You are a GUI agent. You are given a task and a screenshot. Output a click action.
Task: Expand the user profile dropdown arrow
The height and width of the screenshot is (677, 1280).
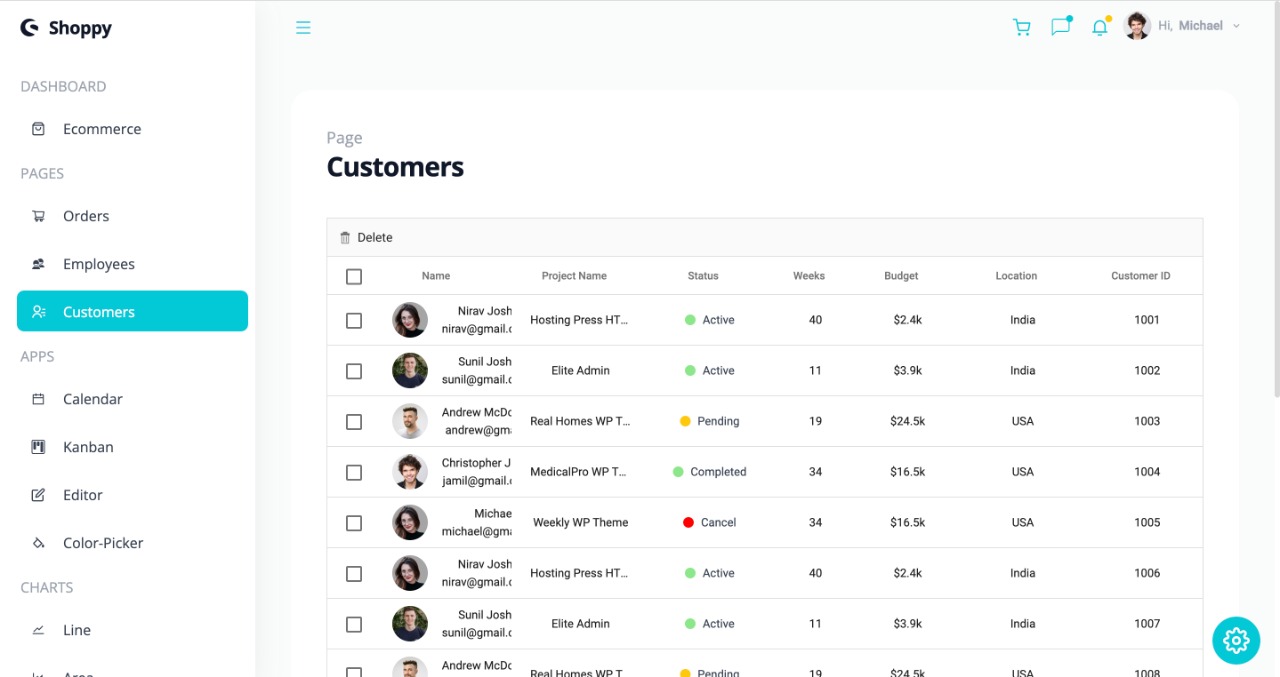(x=1236, y=26)
